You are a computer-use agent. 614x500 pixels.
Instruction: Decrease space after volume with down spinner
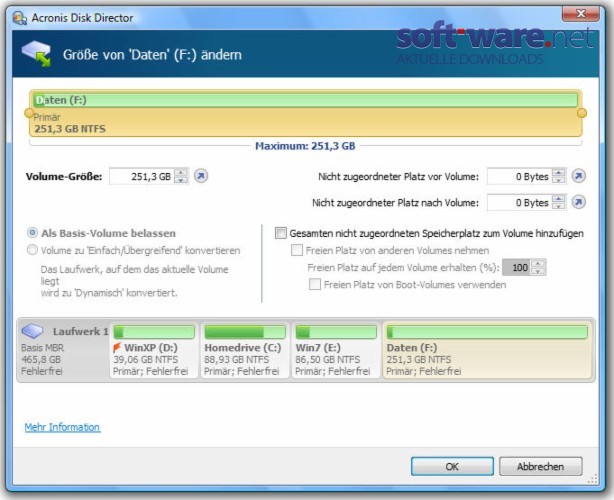(x=559, y=206)
